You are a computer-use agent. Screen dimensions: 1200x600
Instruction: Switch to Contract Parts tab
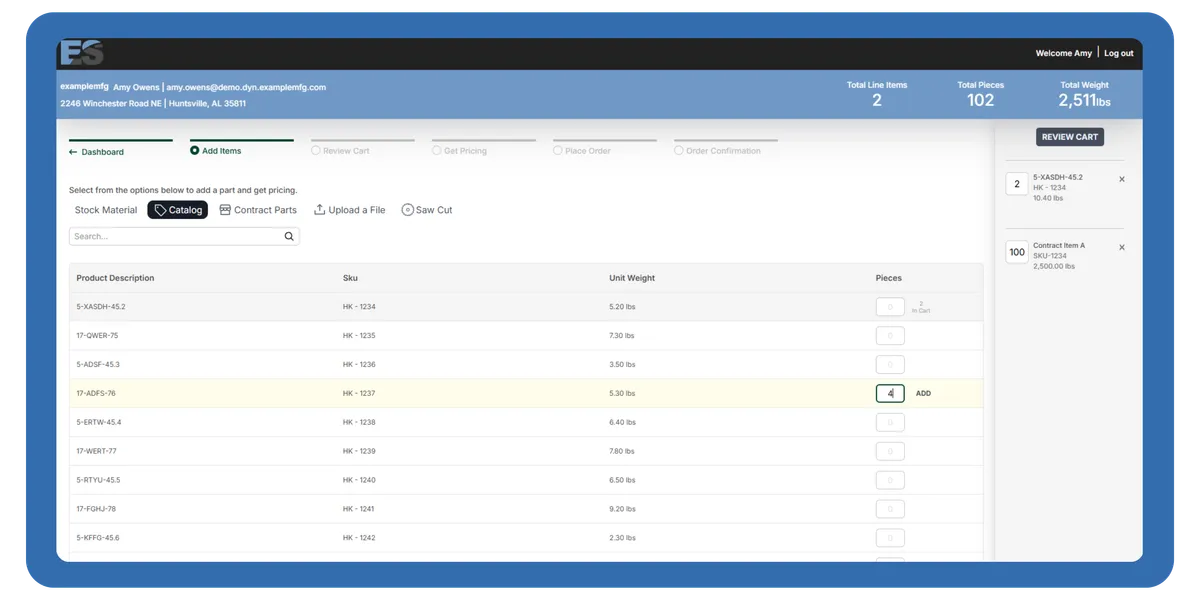click(x=258, y=210)
